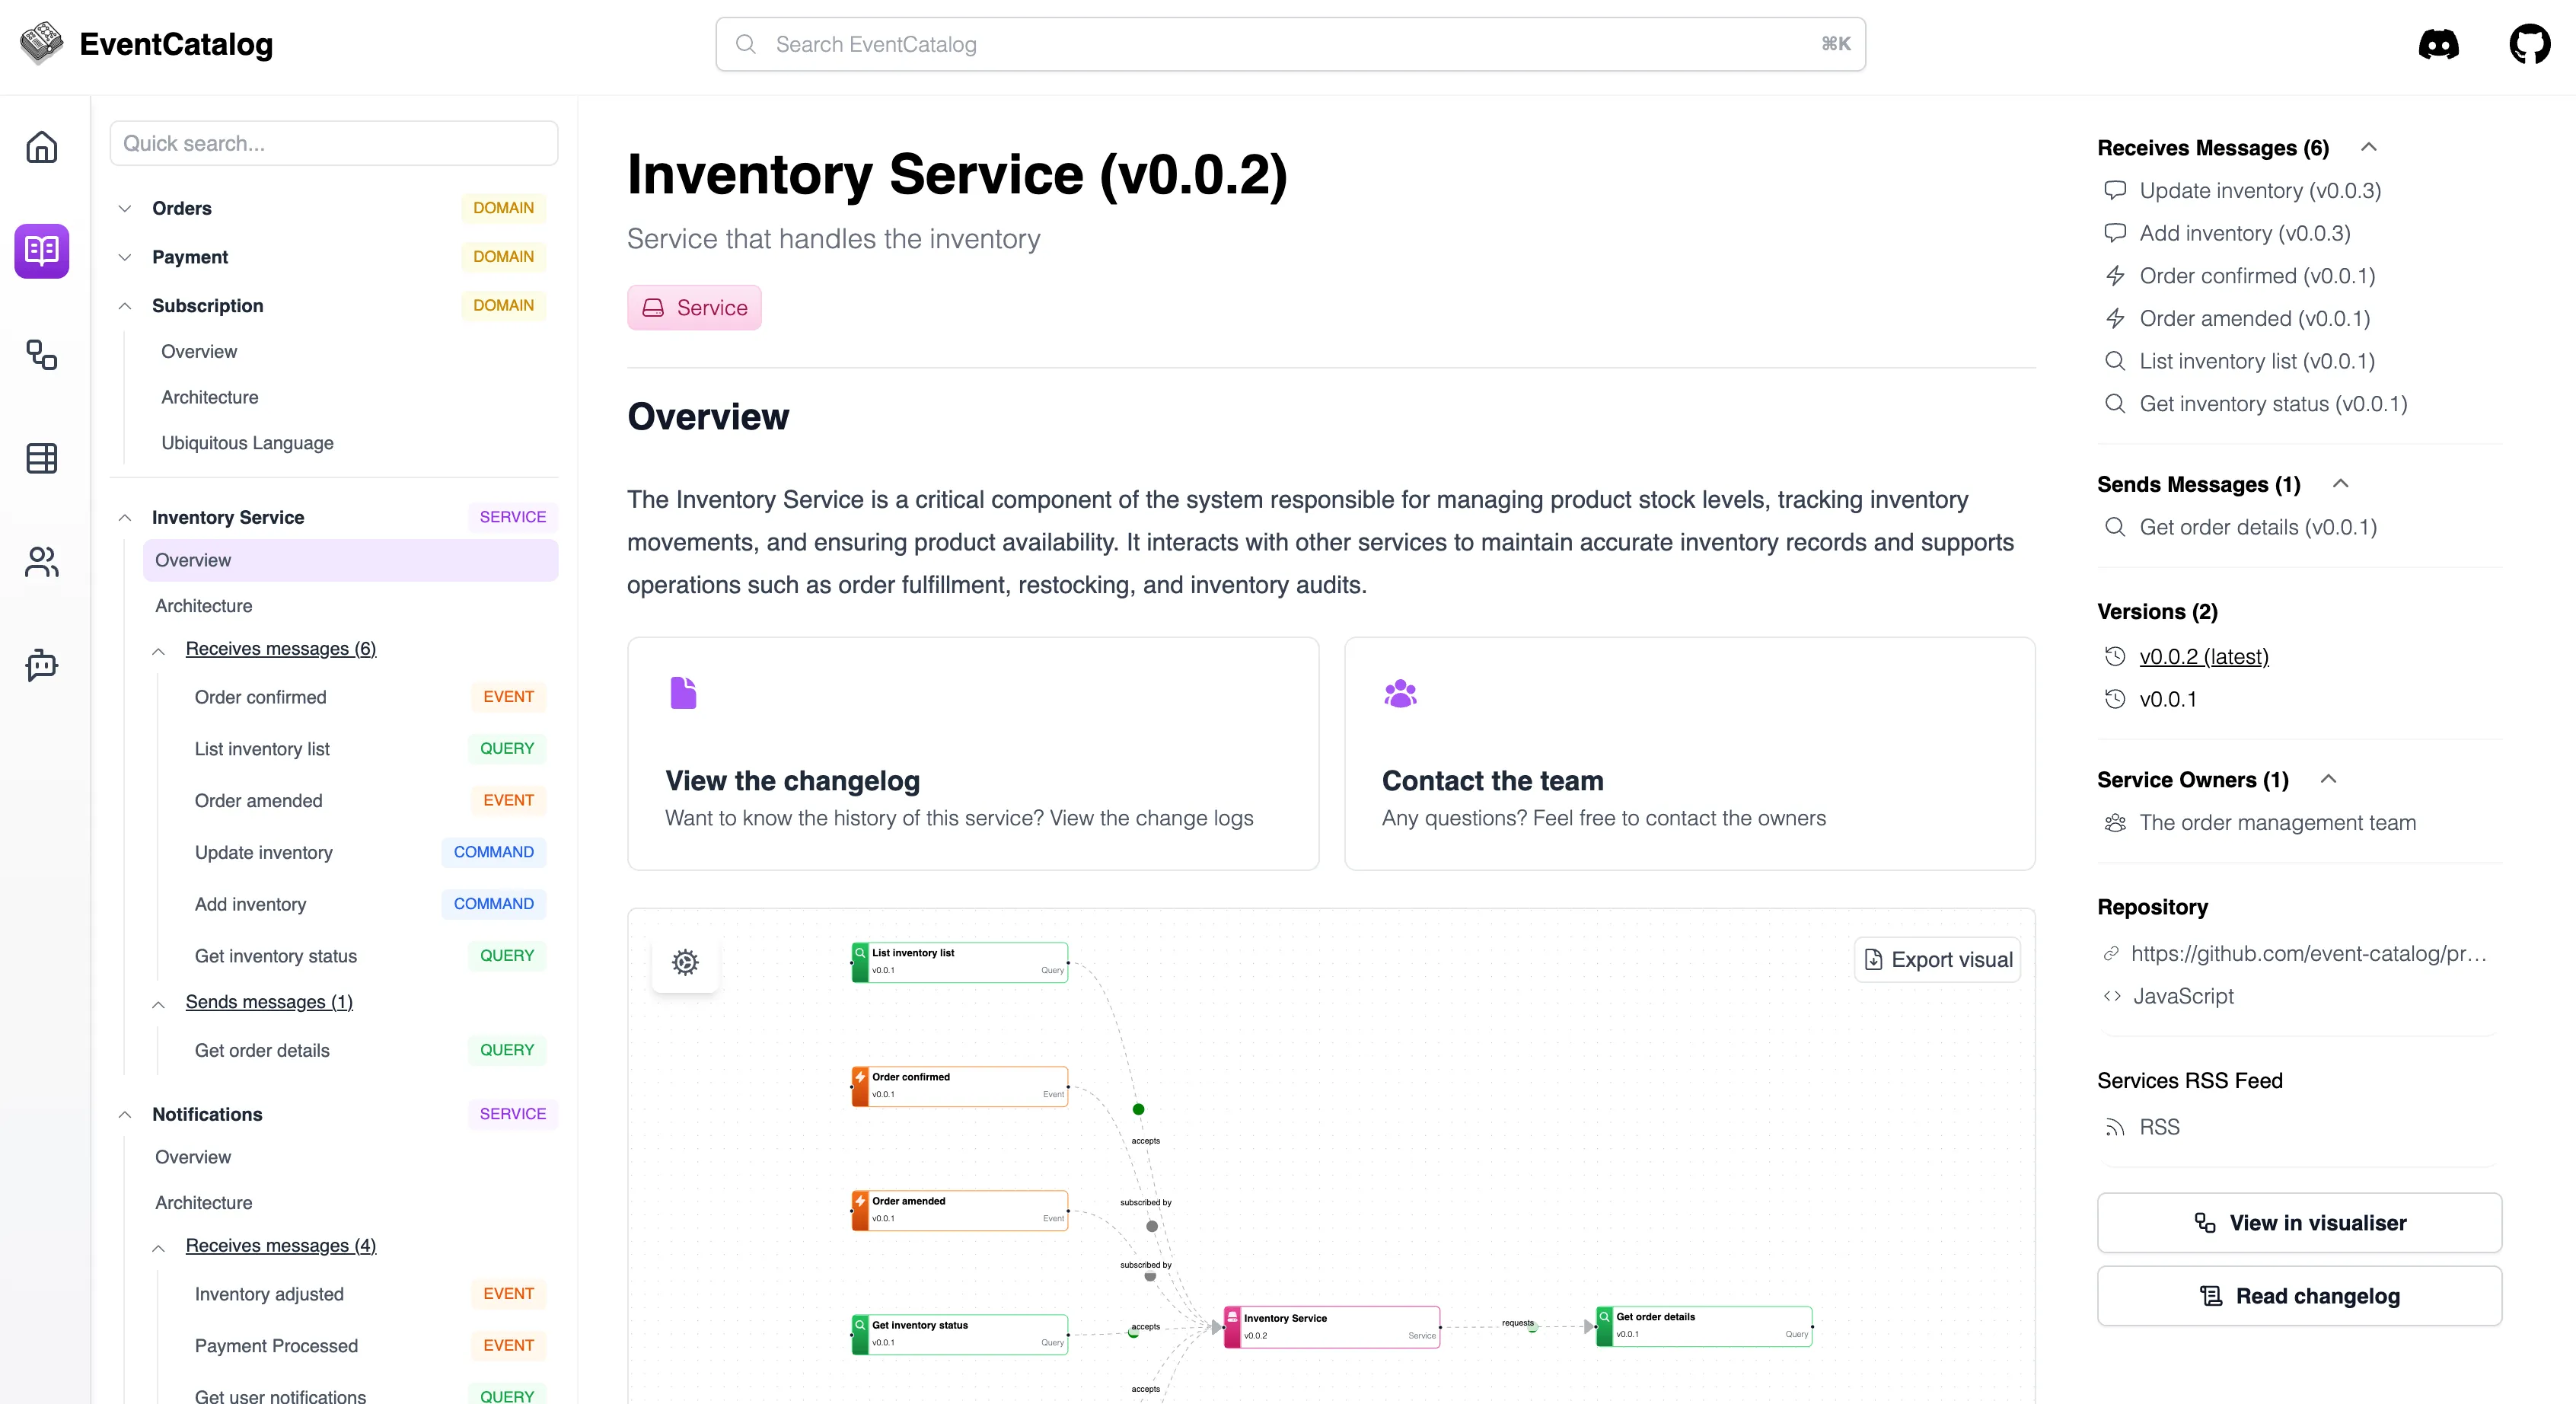The width and height of the screenshot is (2576, 1404).
Task: Open the Discord icon in header
Action: click(x=2438, y=44)
